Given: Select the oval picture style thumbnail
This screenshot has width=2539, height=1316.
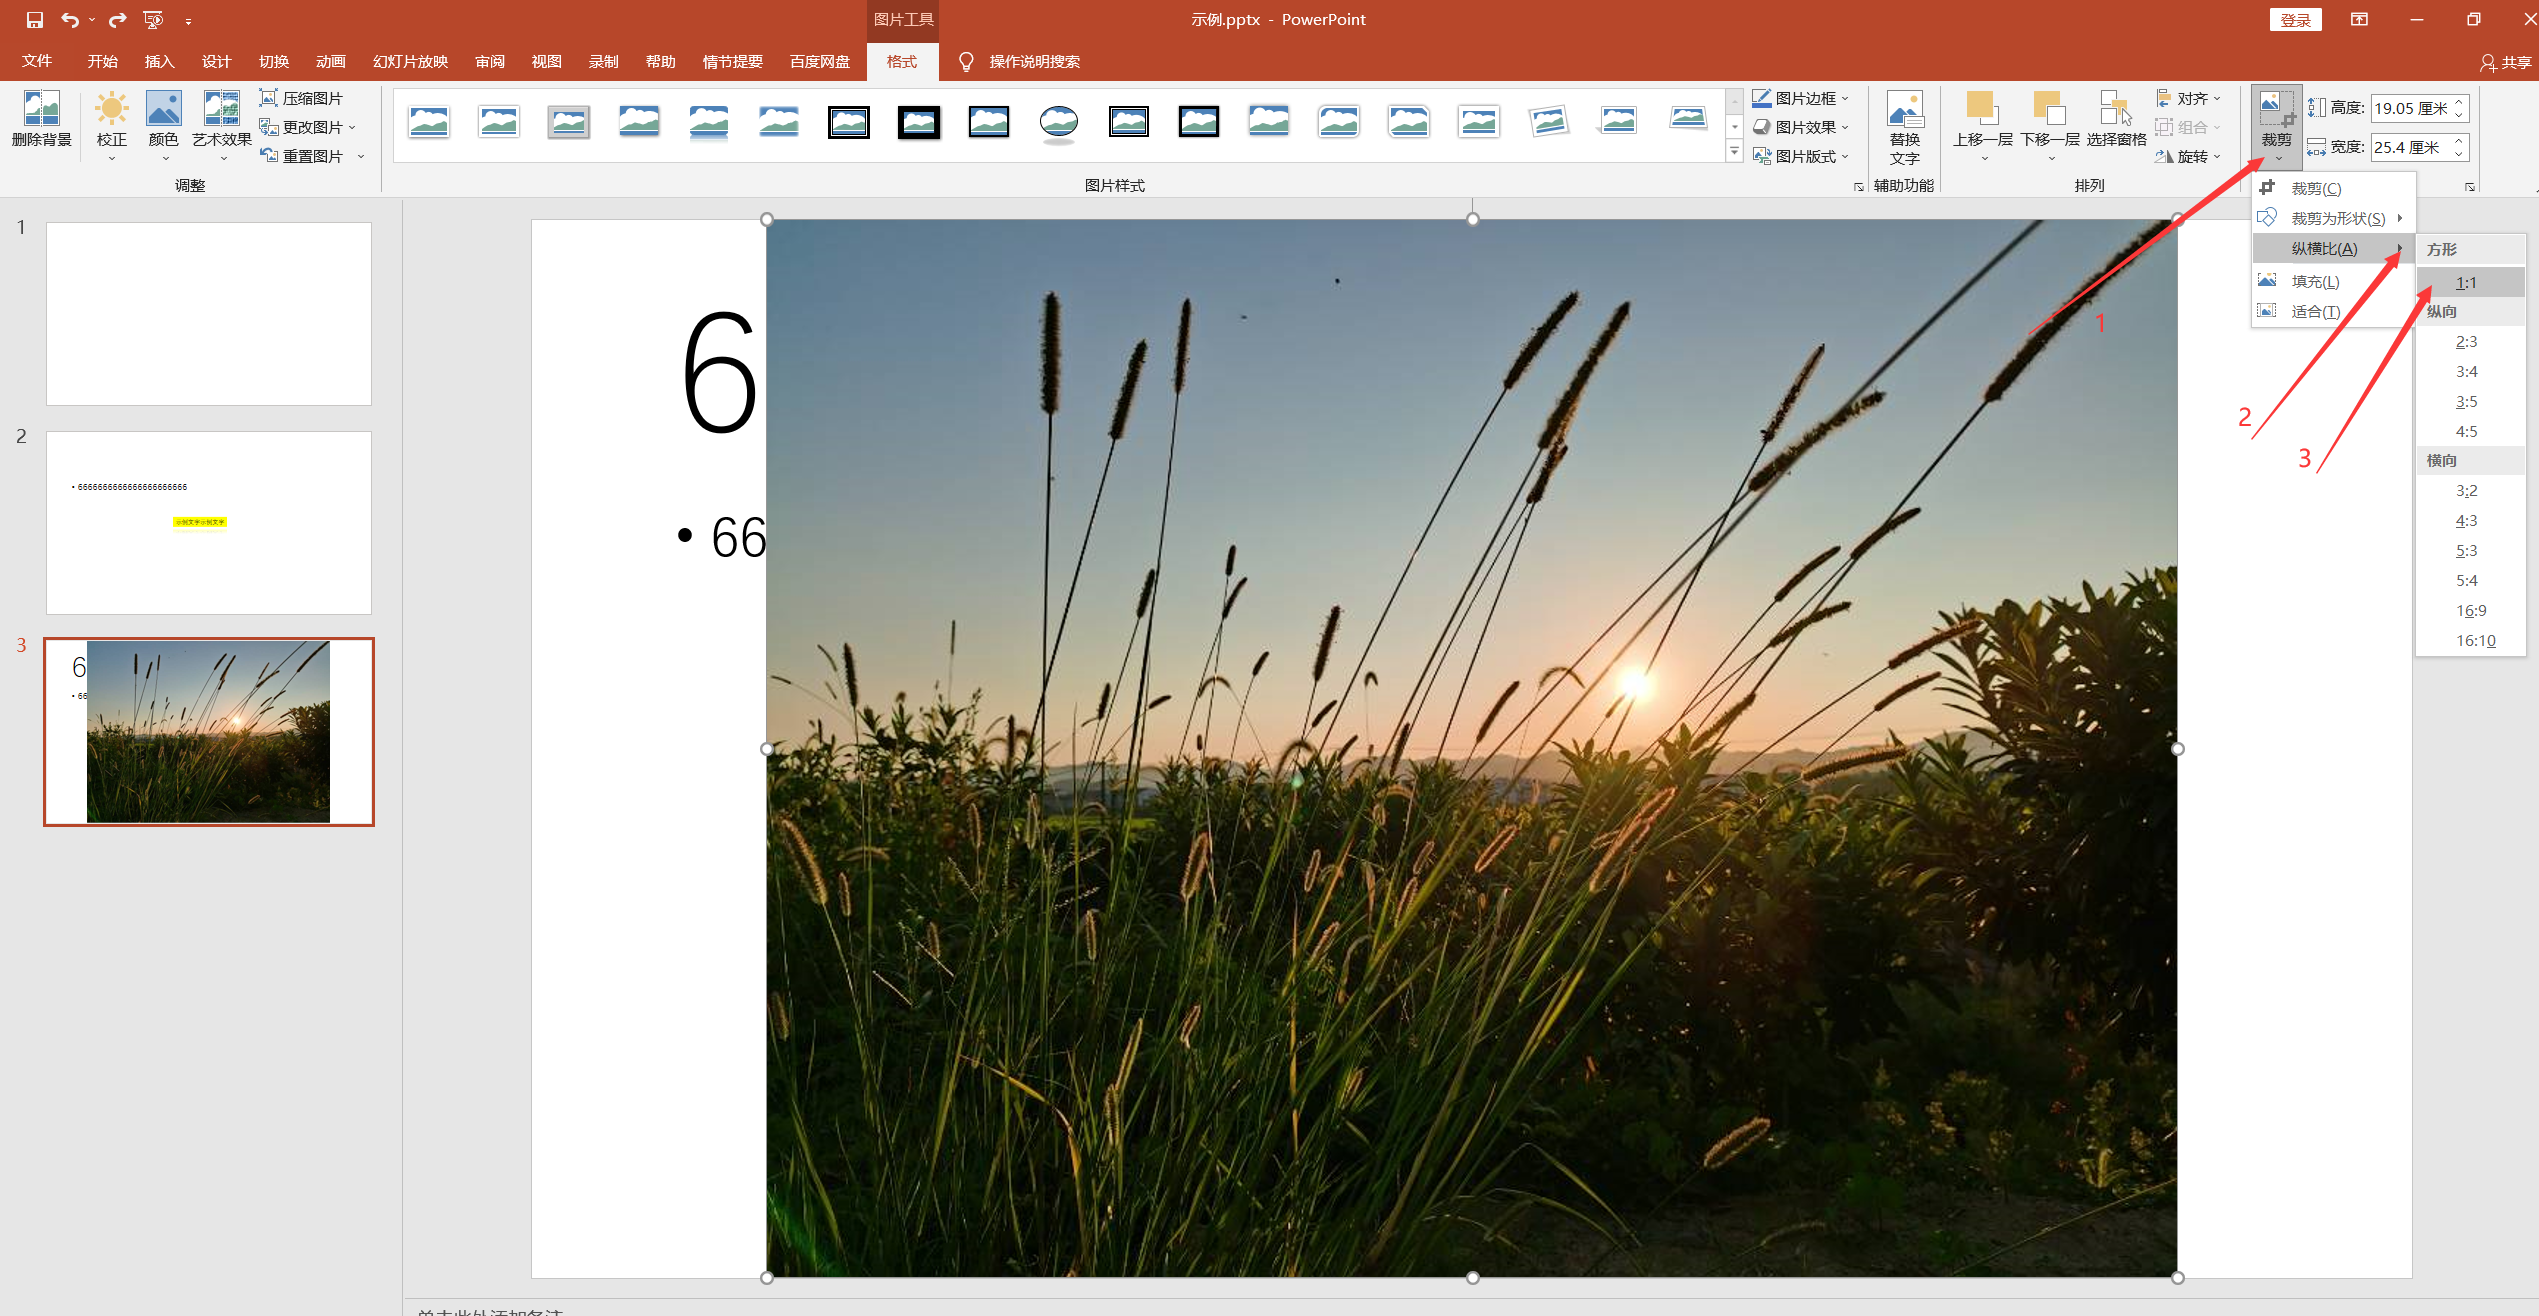Looking at the screenshot, I should pos(1058,122).
